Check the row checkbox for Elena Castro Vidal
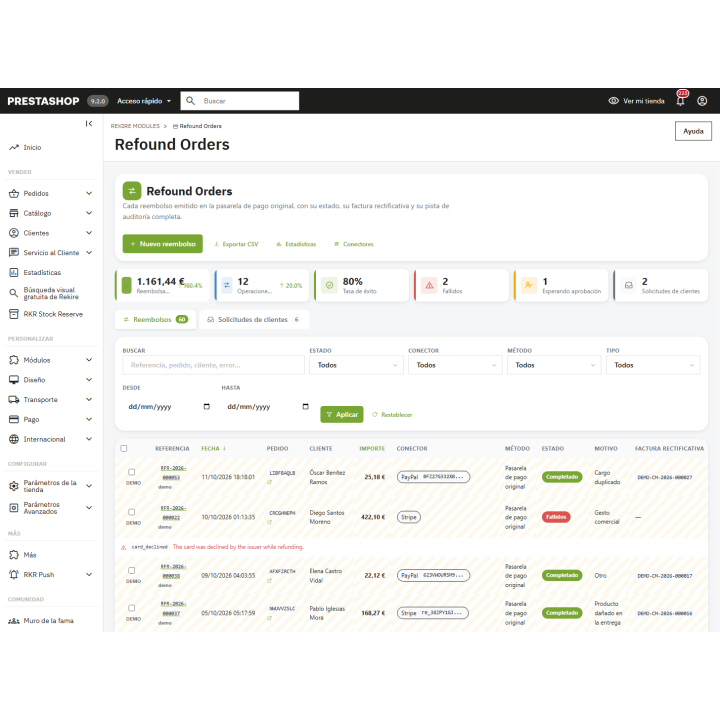720x720 pixels. pos(132,570)
